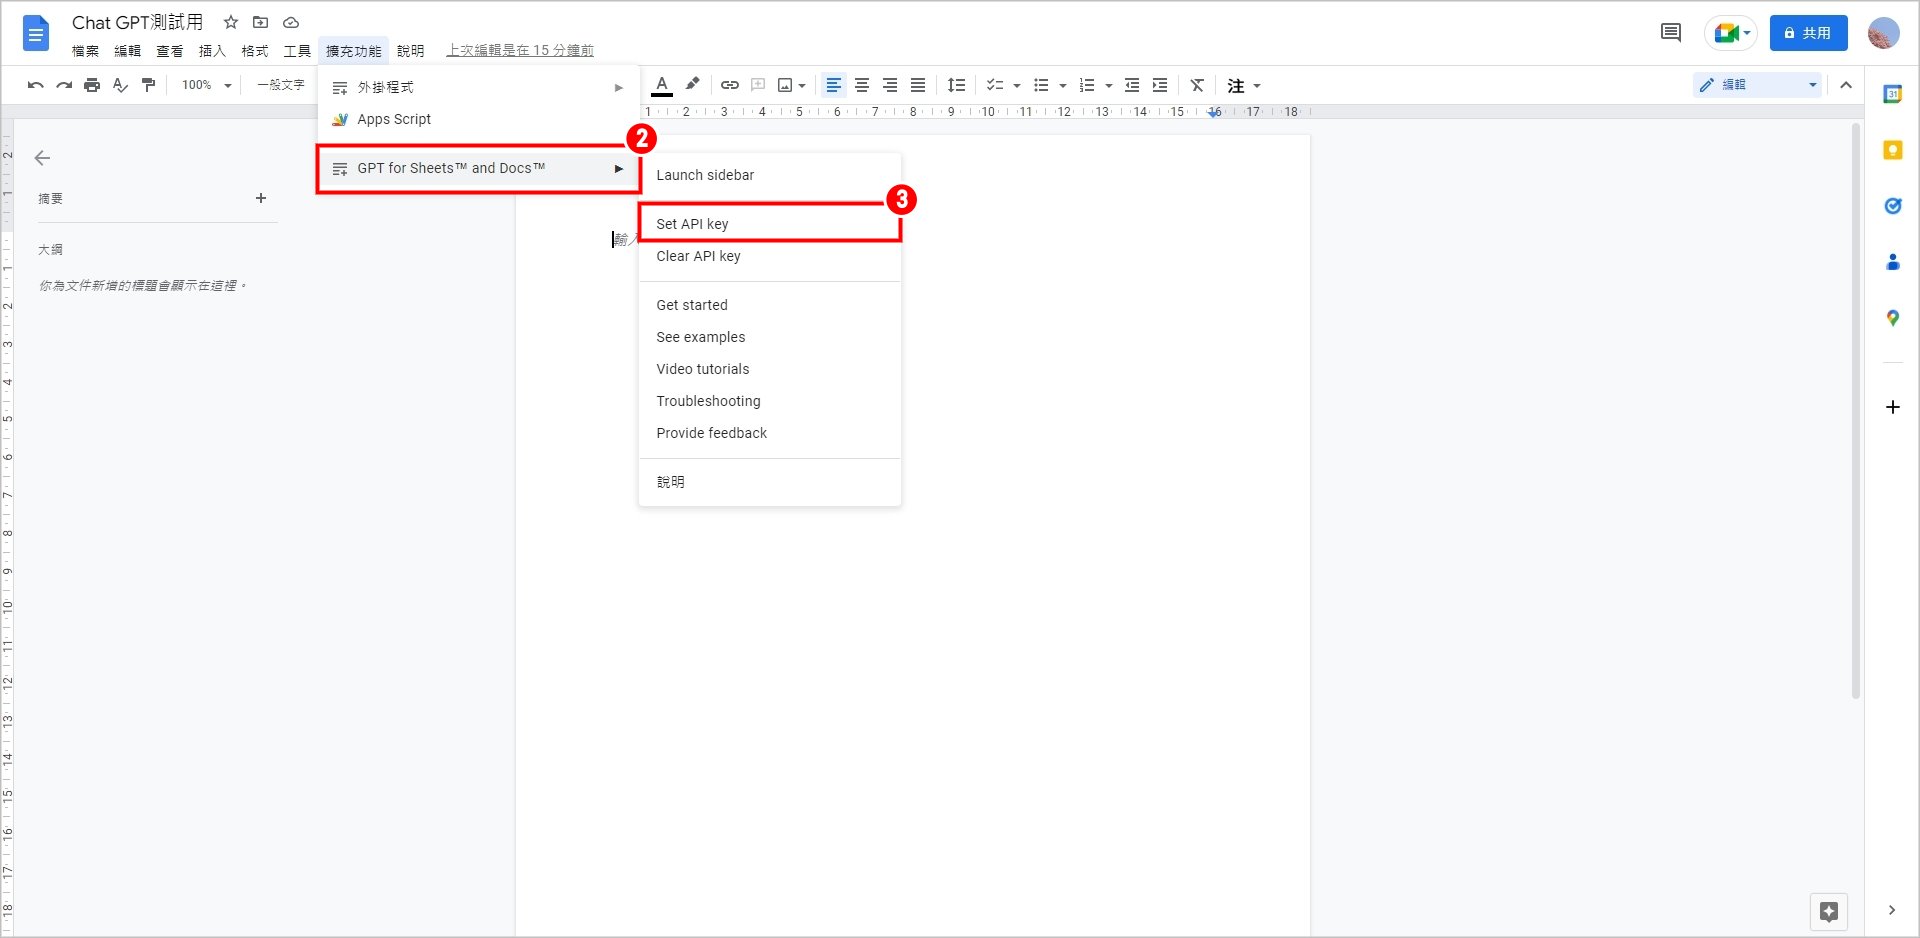This screenshot has height=938, width=1920.
Task: Run spelling and grammar check
Action: (x=120, y=85)
